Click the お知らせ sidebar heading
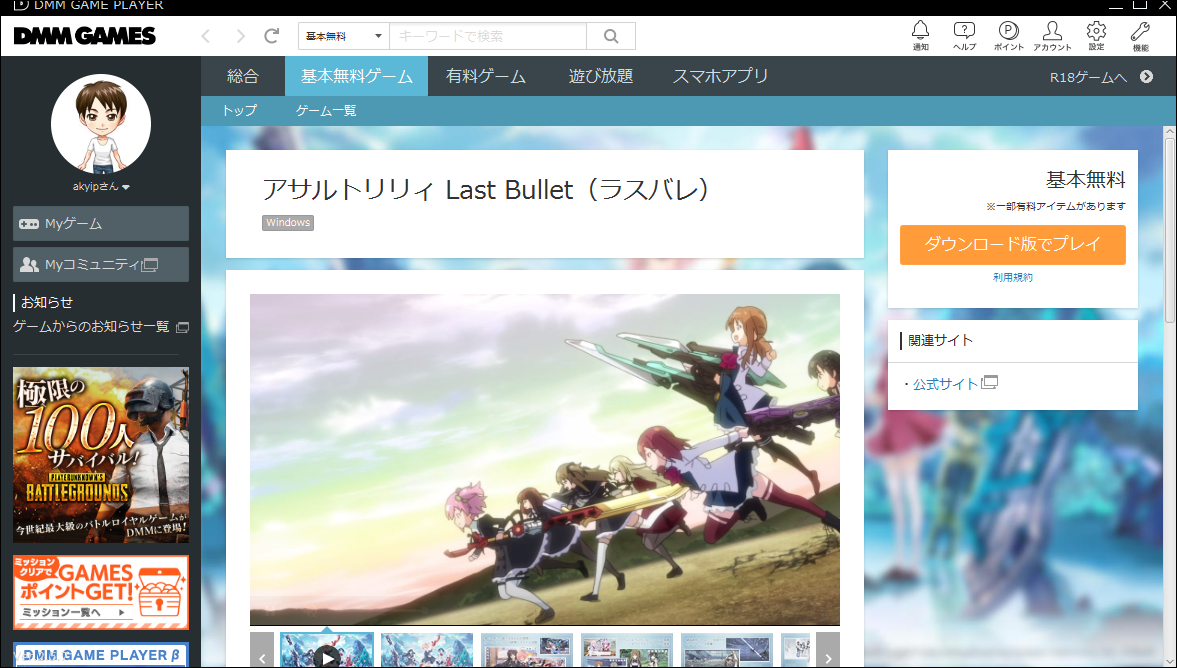The width and height of the screenshot is (1177, 668). pyautogui.click(x=47, y=302)
